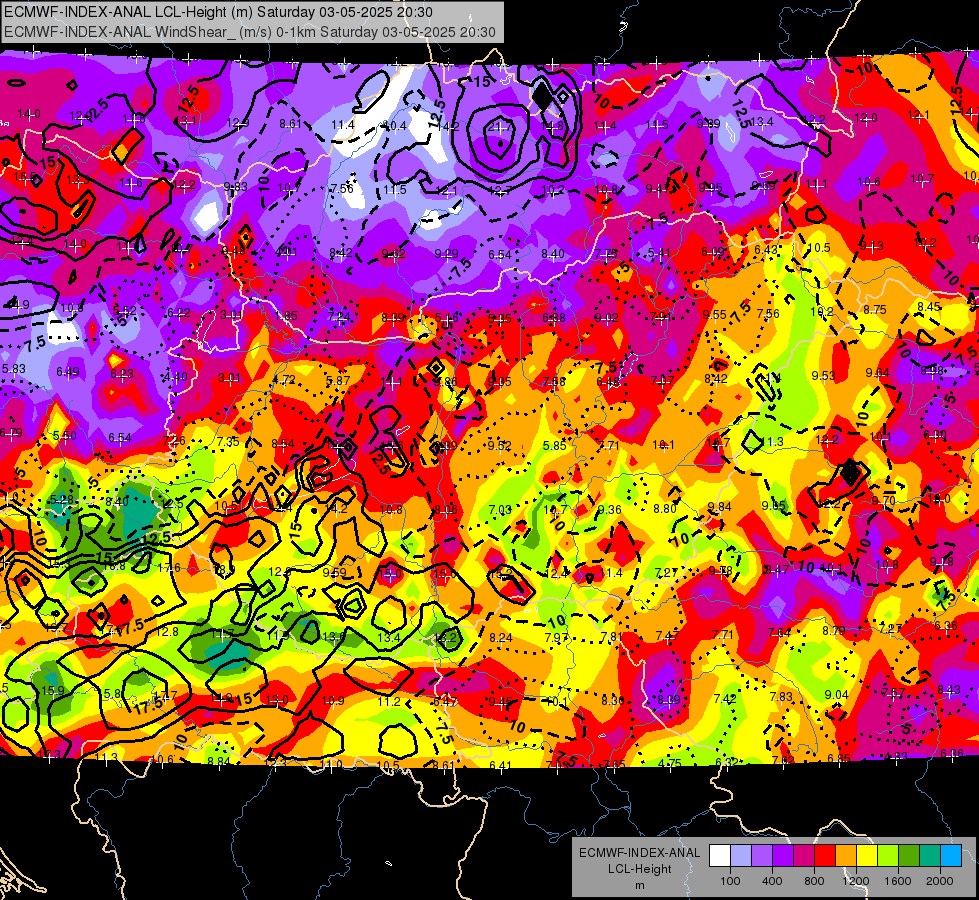Click the yellow legend swatch
Viewport: 979px width, 900px height.
(x=867, y=855)
